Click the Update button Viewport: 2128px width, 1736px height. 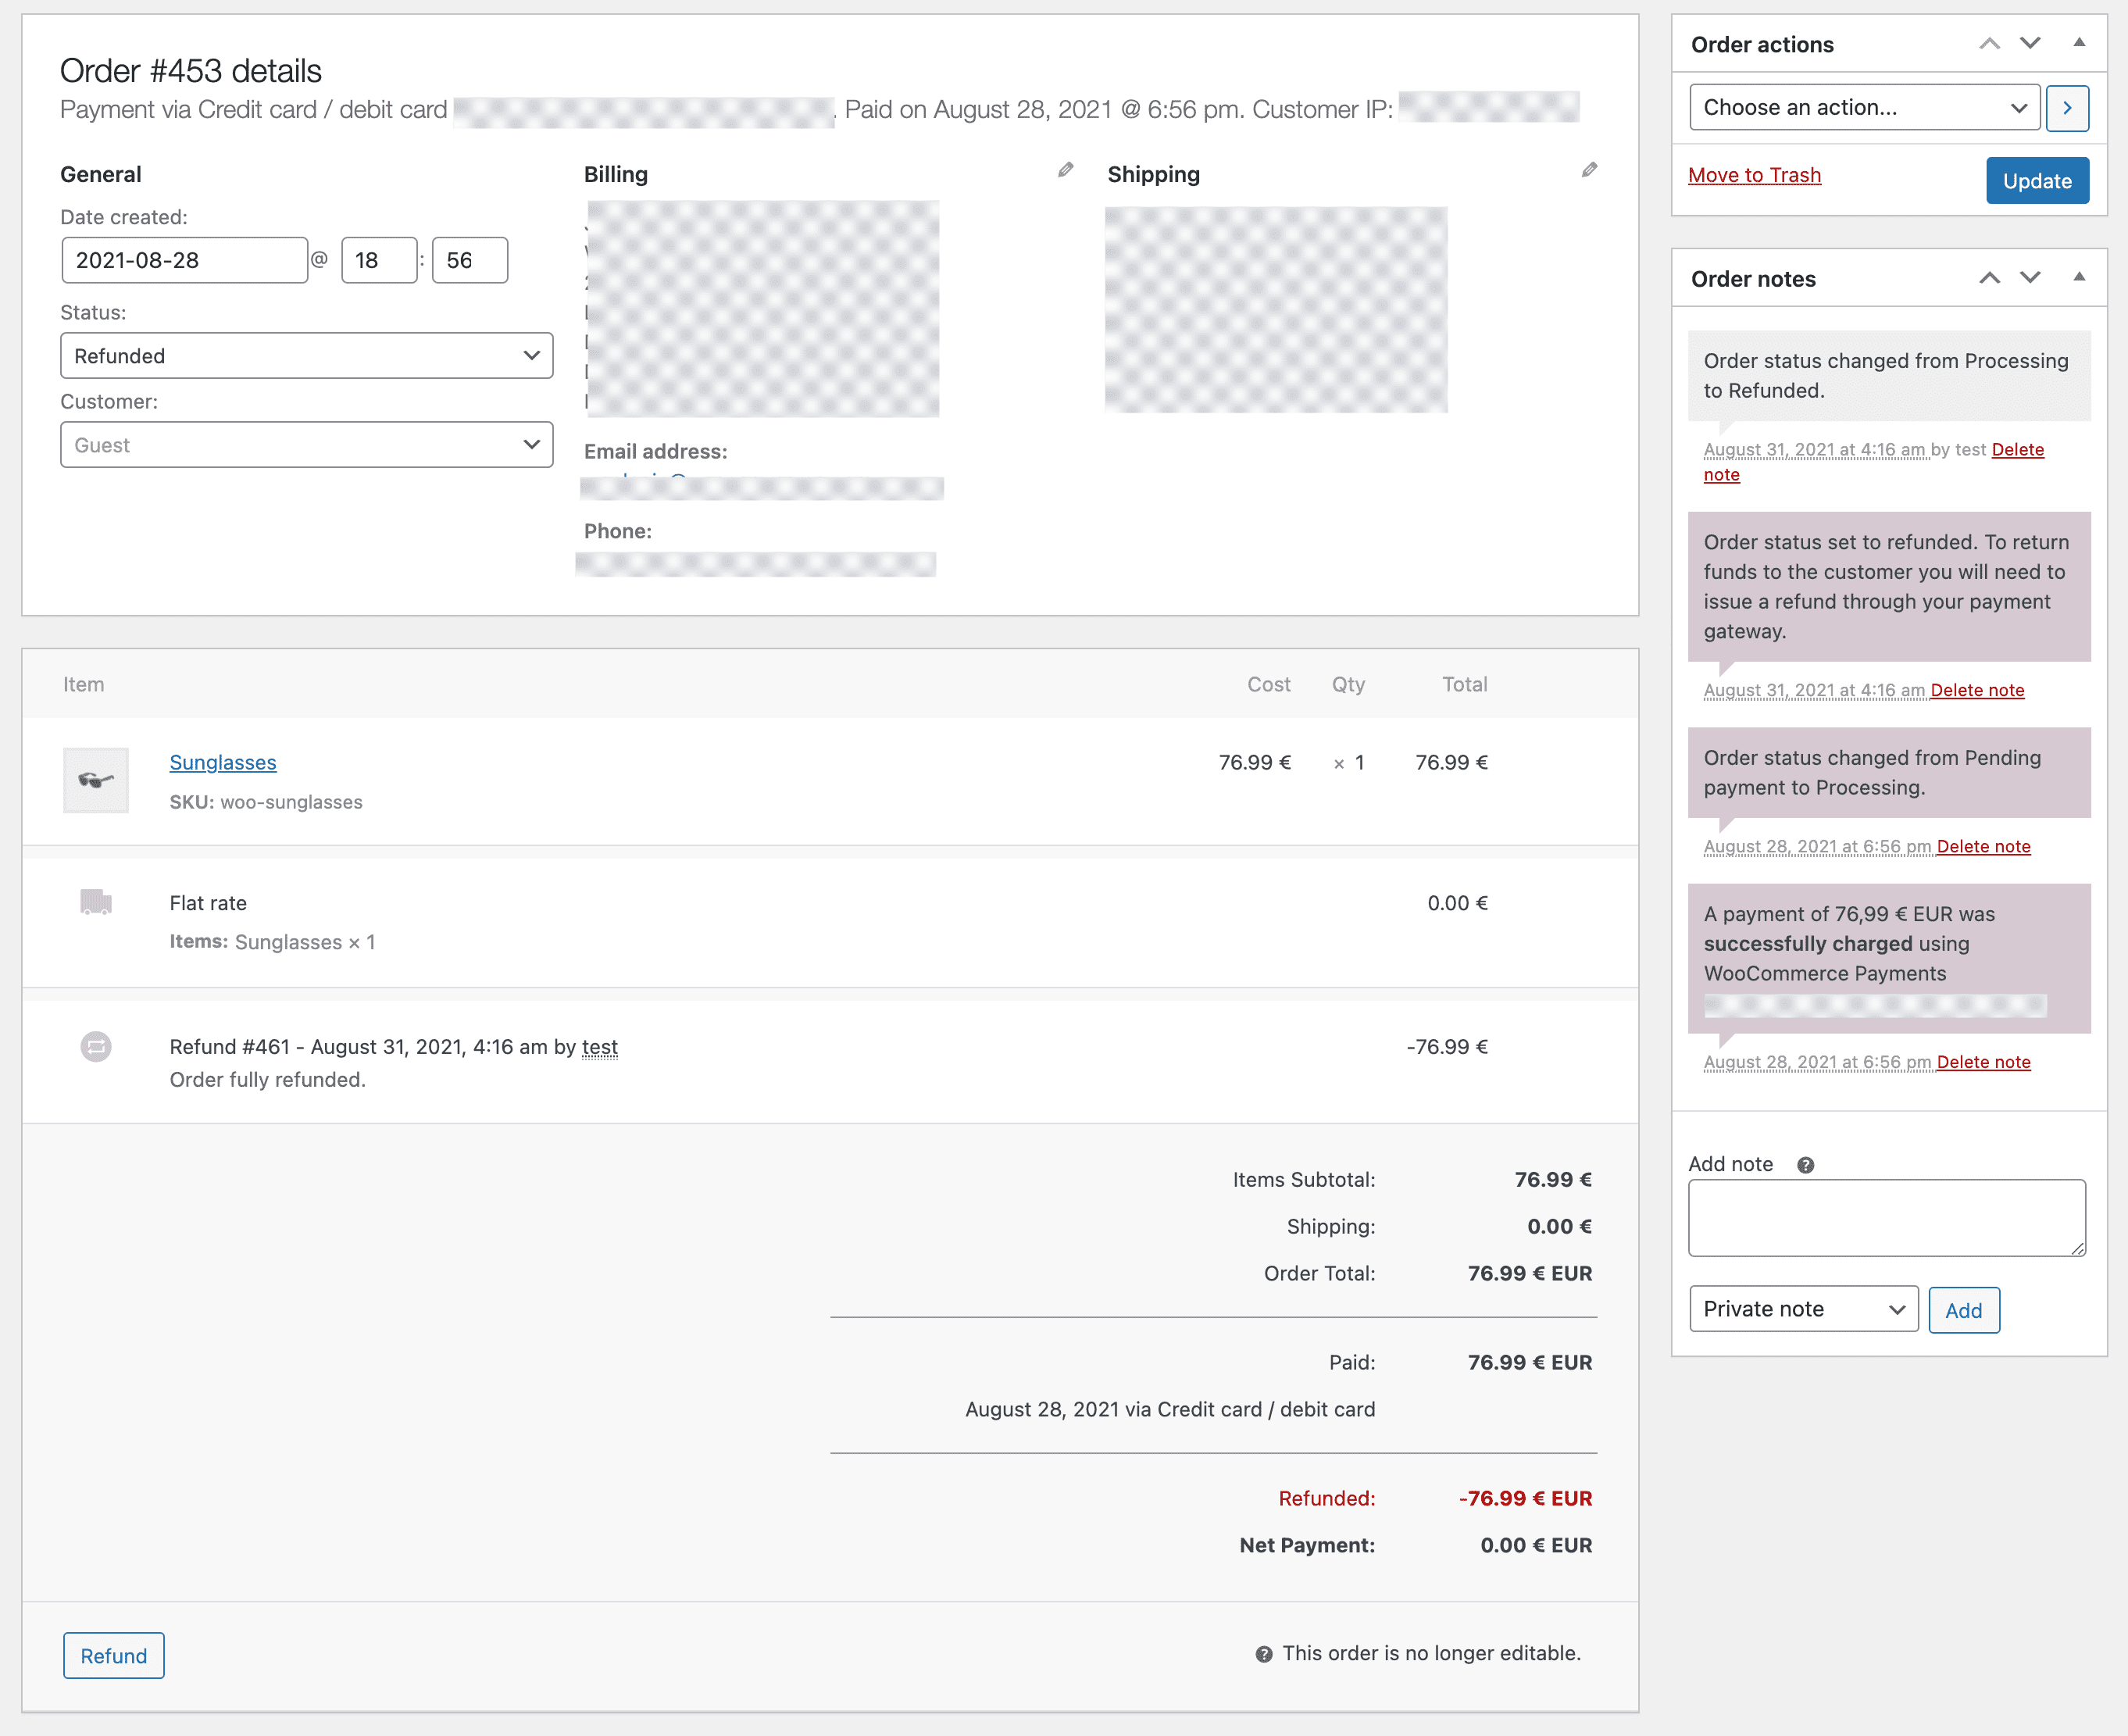click(x=2037, y=181)
